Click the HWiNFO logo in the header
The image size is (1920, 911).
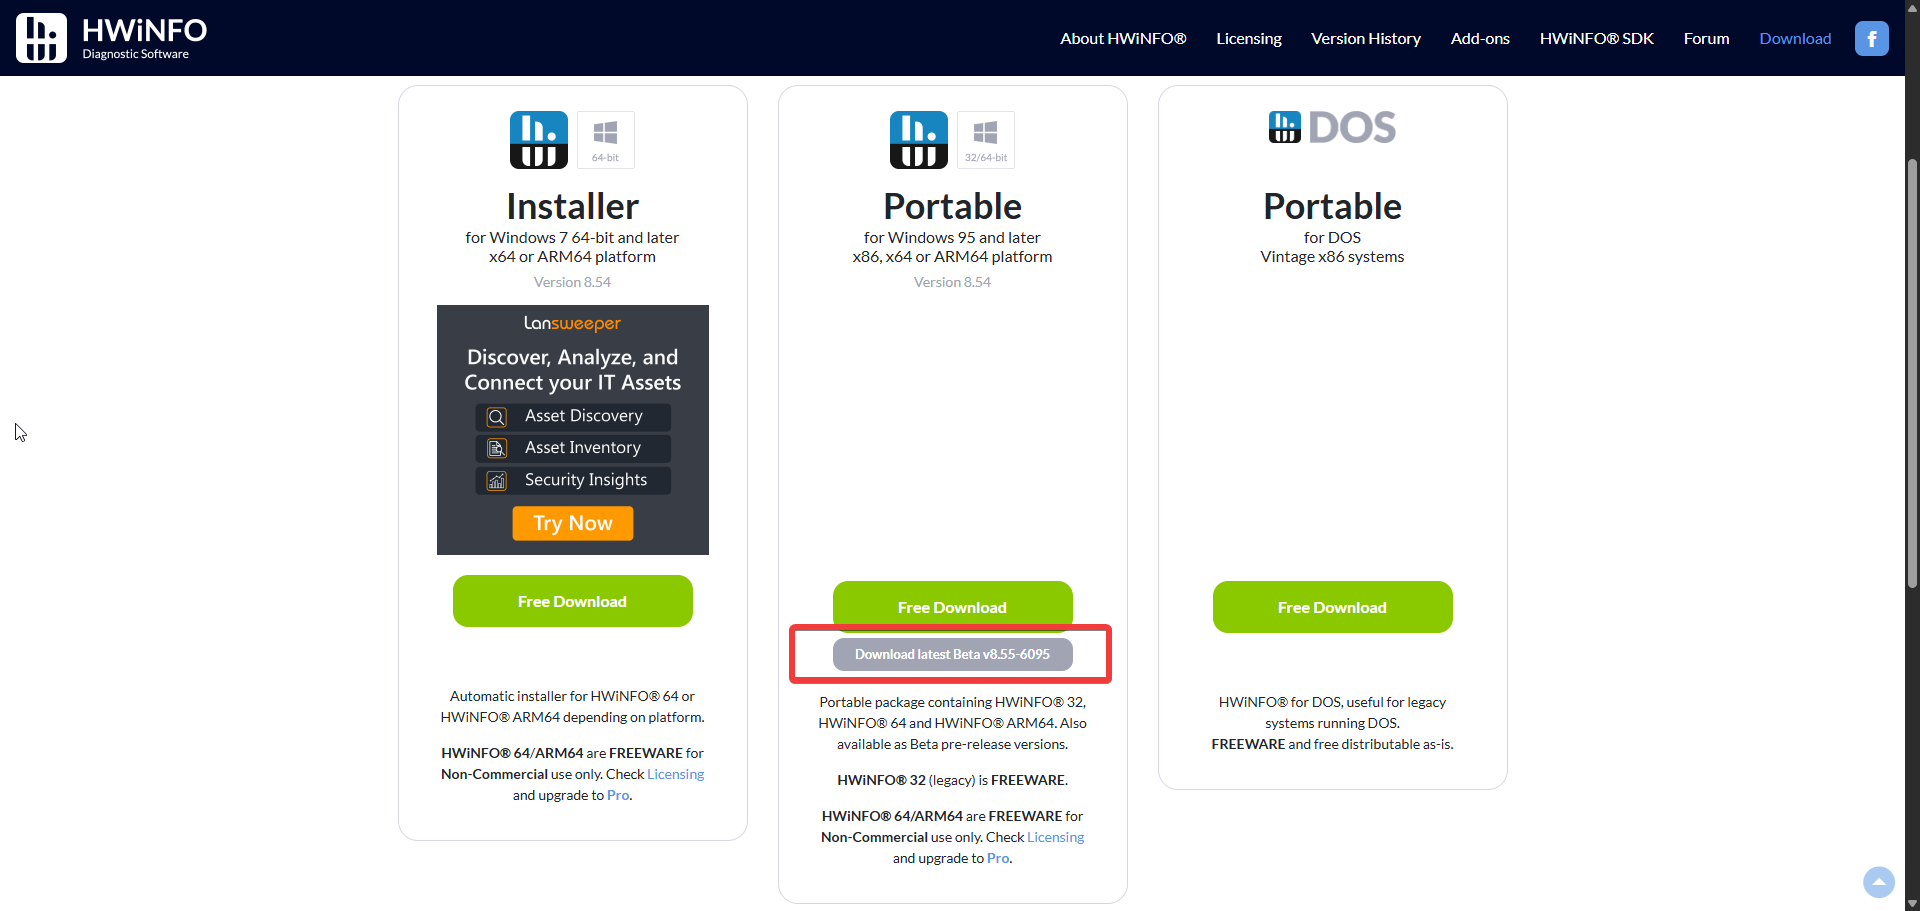pos(112,38)
